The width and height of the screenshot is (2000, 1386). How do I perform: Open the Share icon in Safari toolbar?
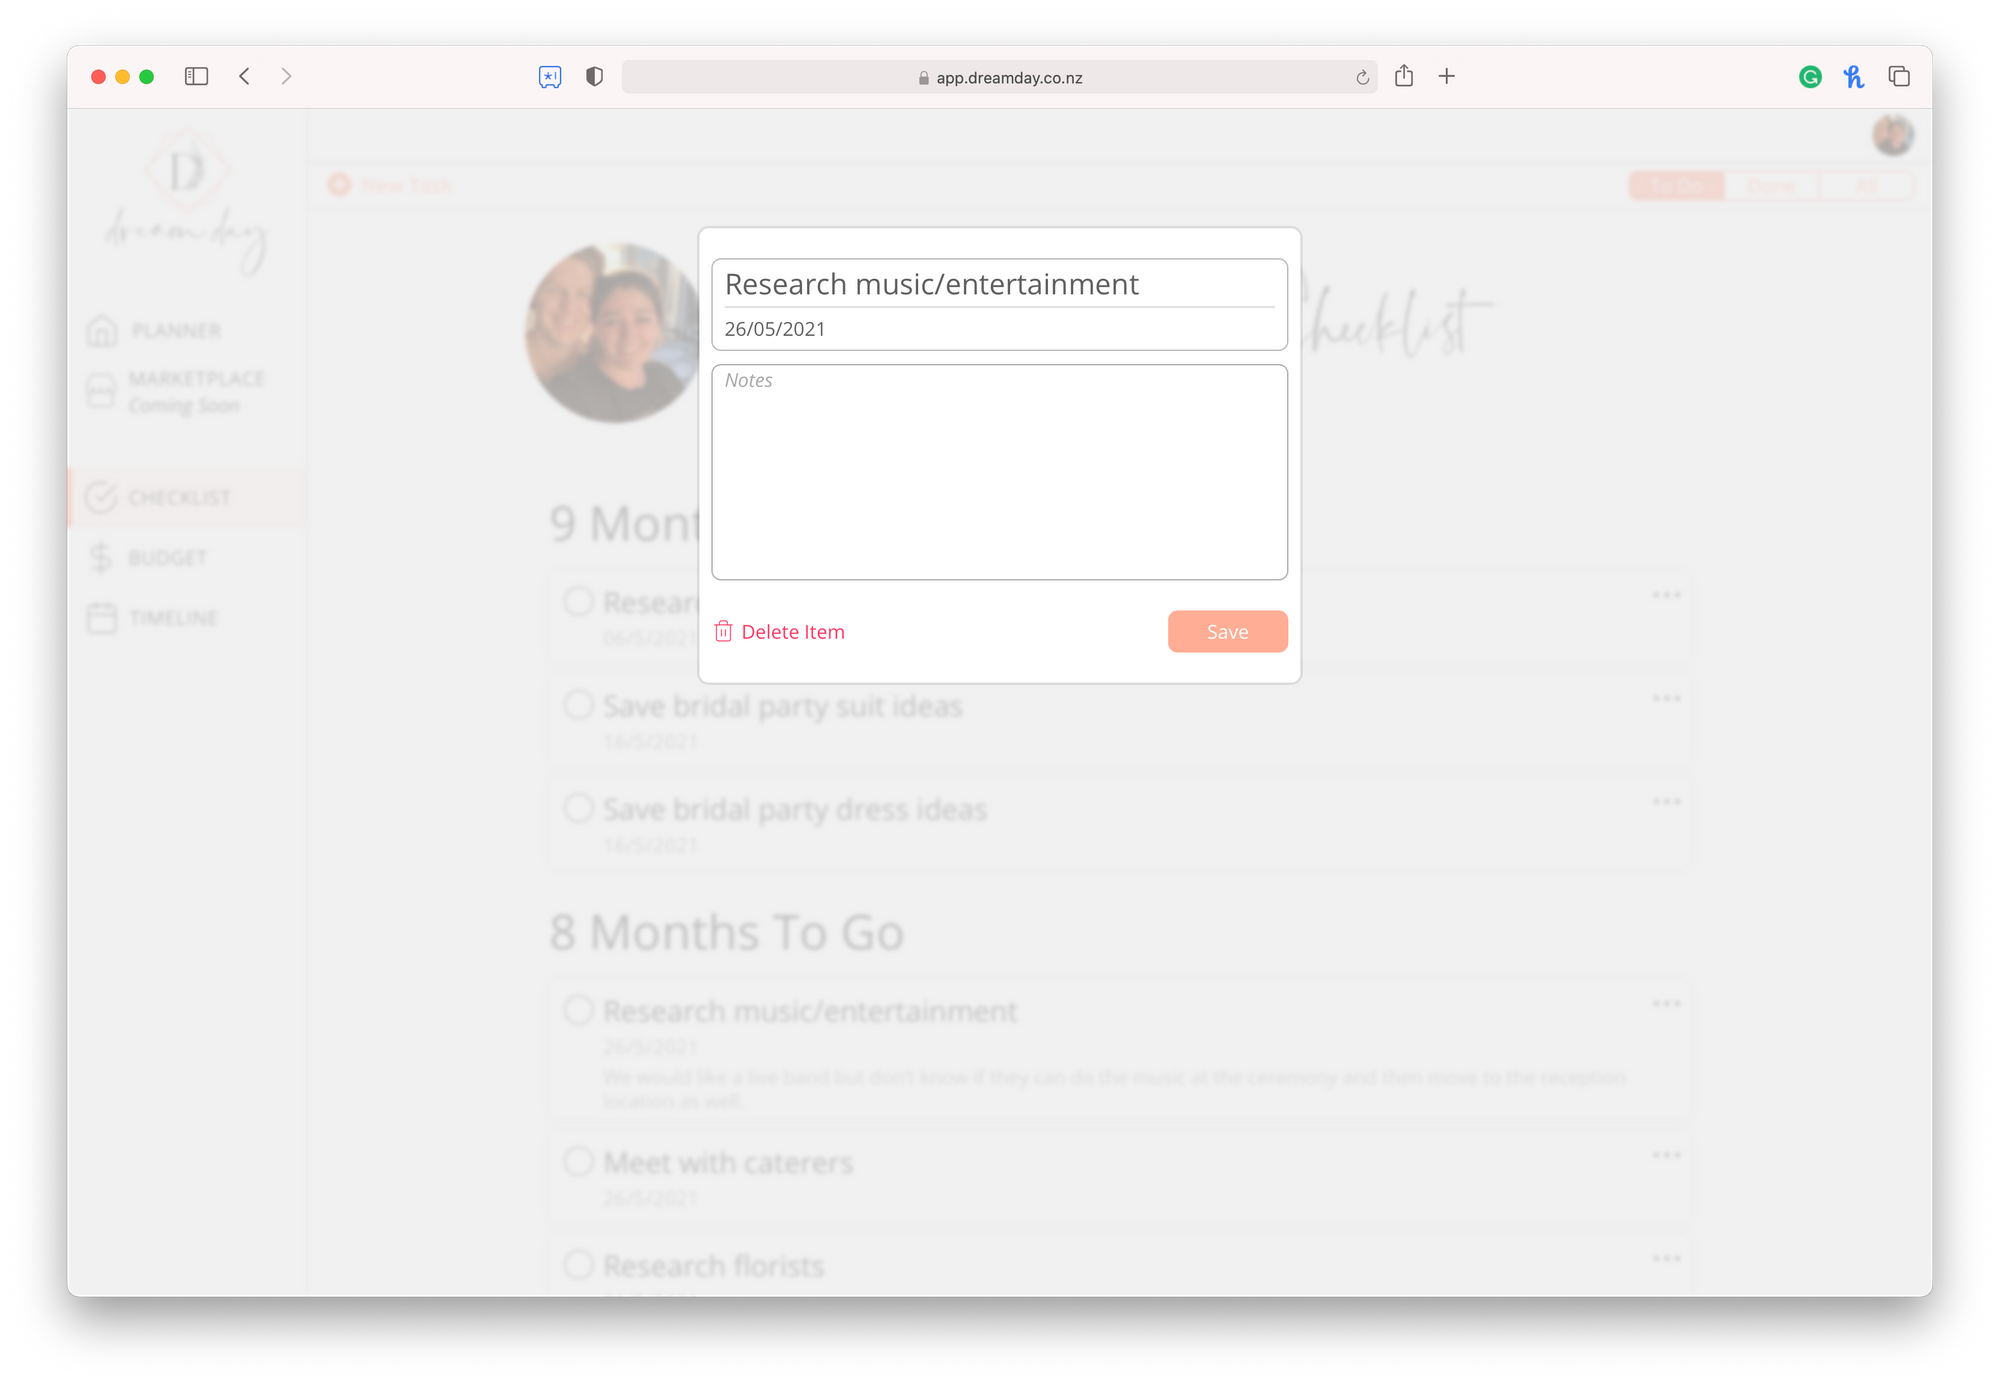pyautogui.click(x=1404, y=76)
